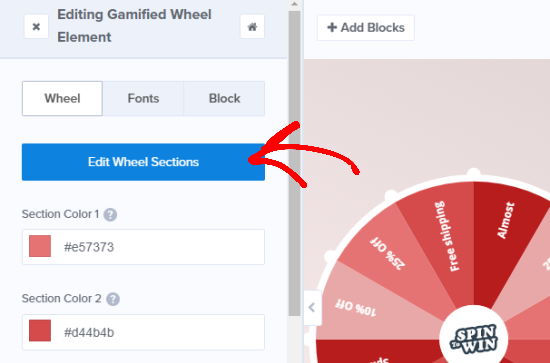Click Edit Wheel Sections button
This screenshot has height=363, width=550.
(x=143, y=162)
